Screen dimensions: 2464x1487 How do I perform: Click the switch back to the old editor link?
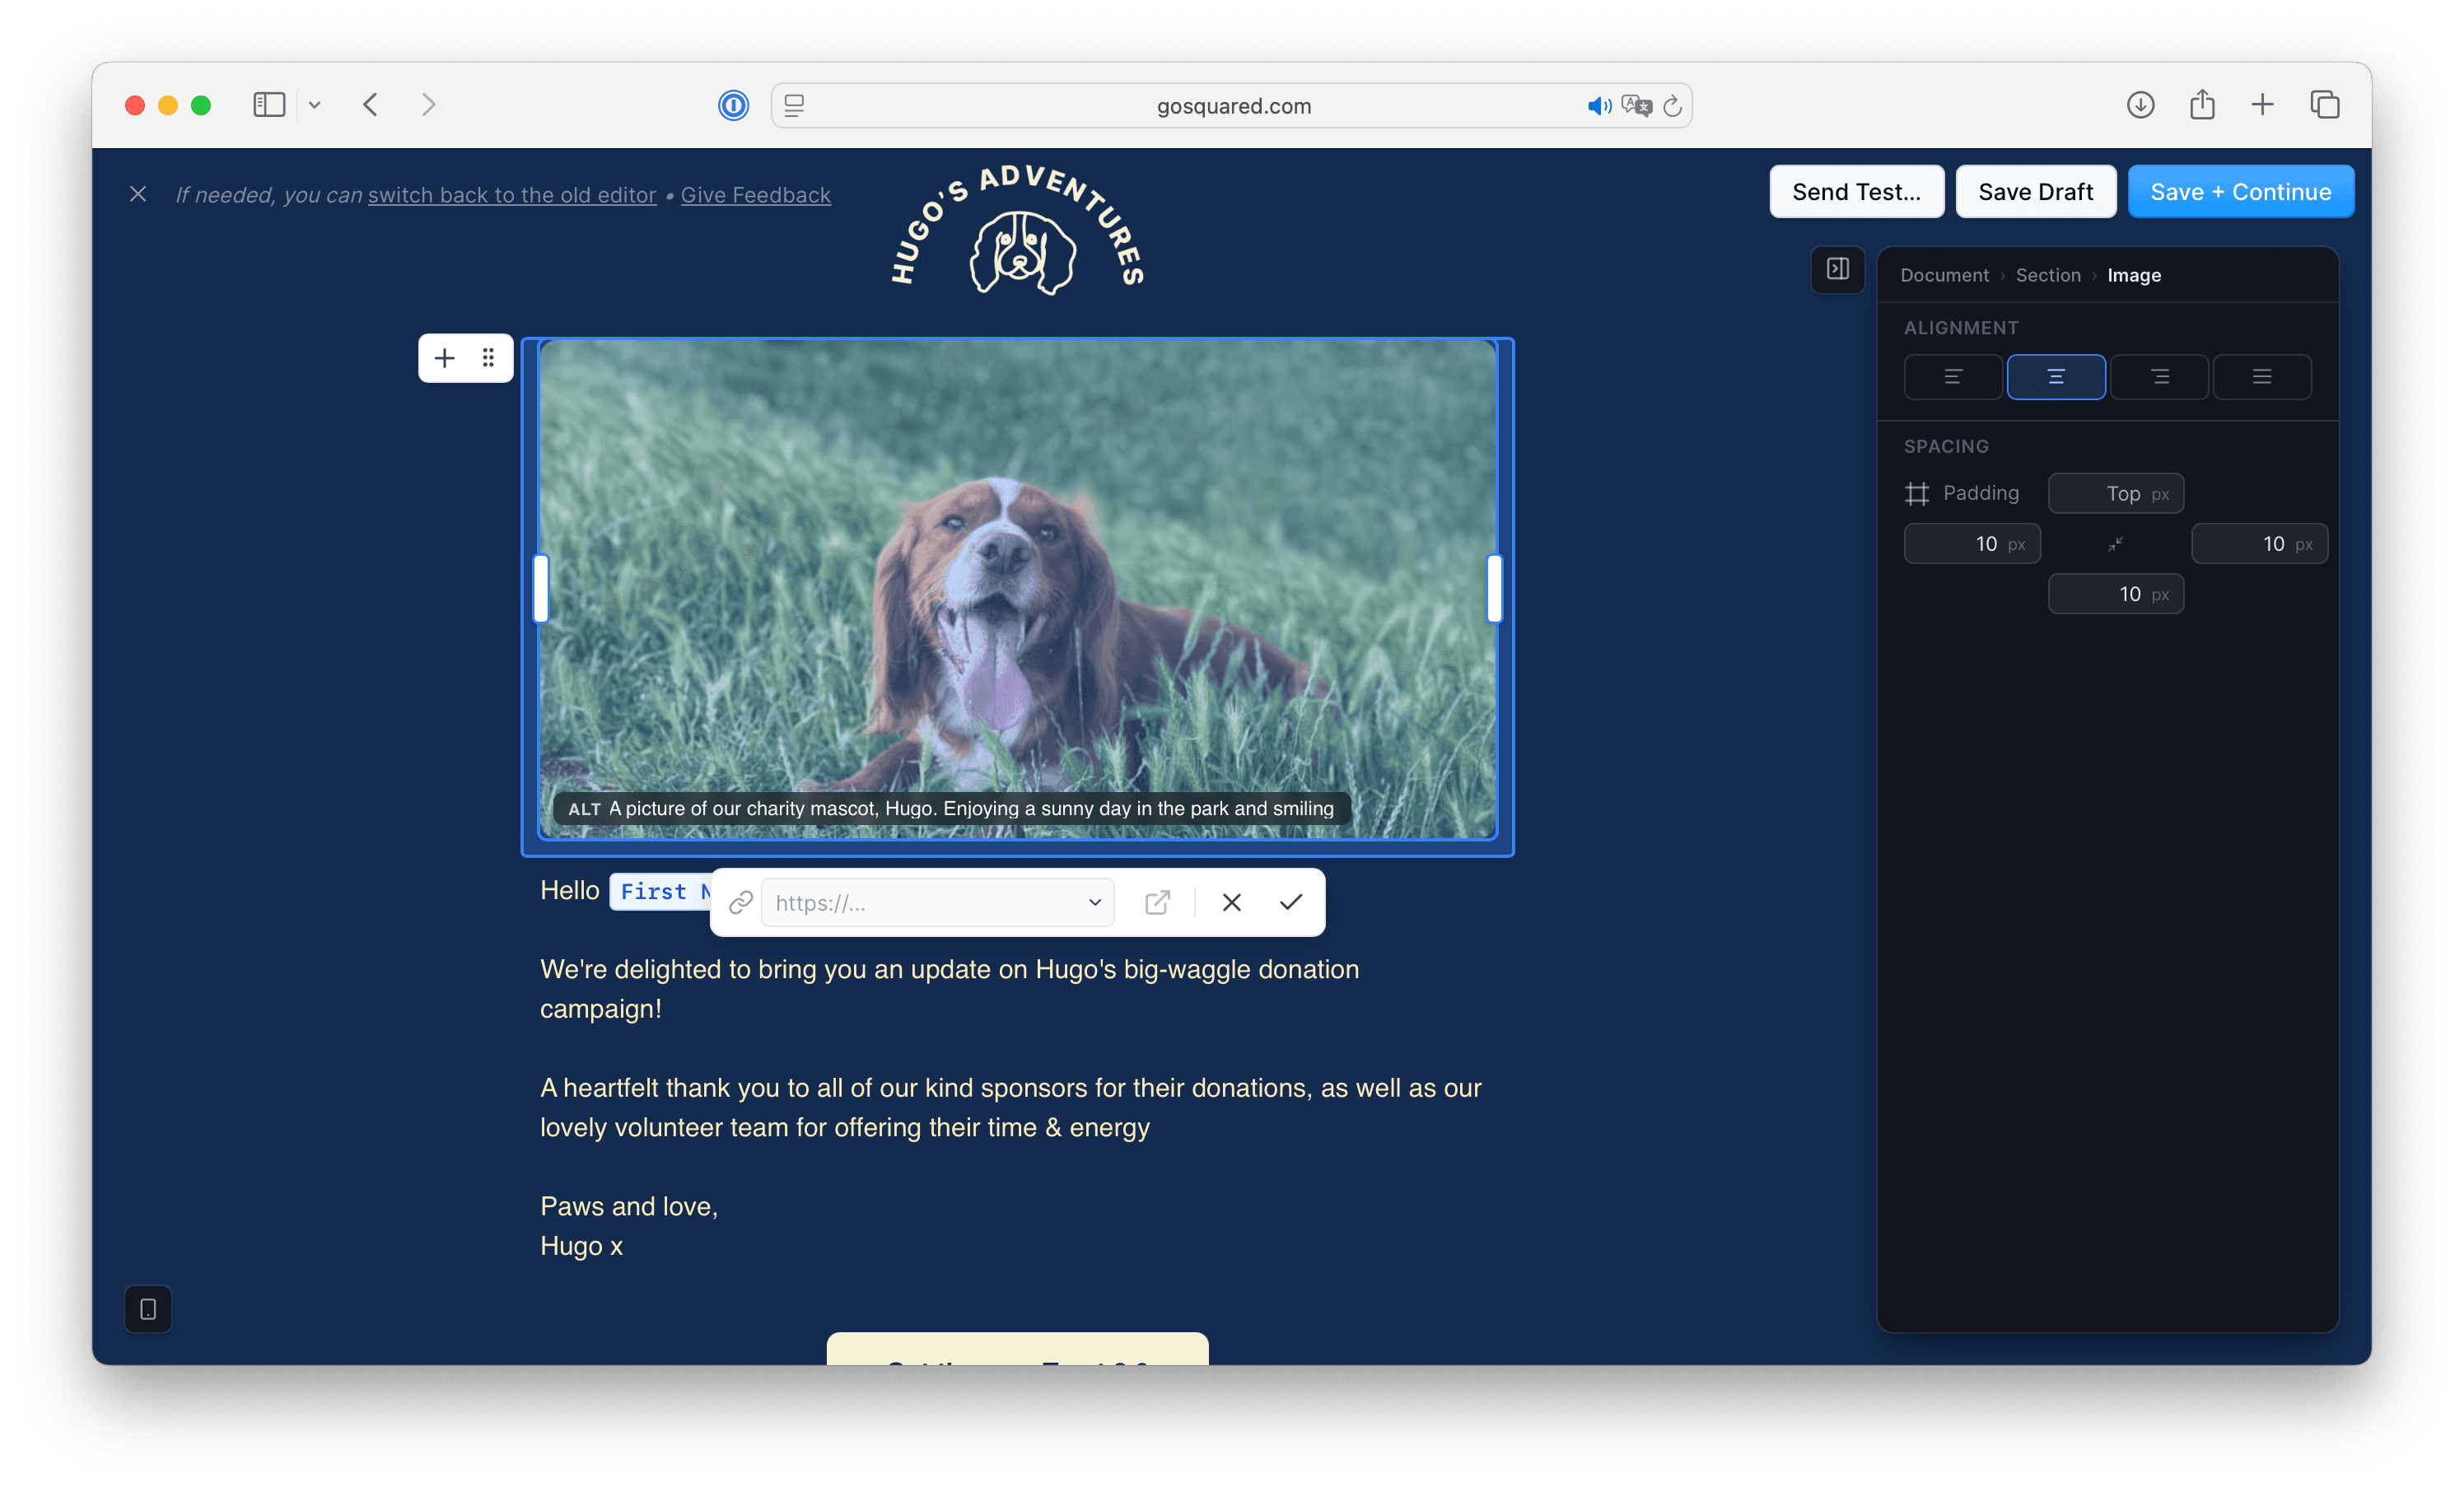click(512, 195)
